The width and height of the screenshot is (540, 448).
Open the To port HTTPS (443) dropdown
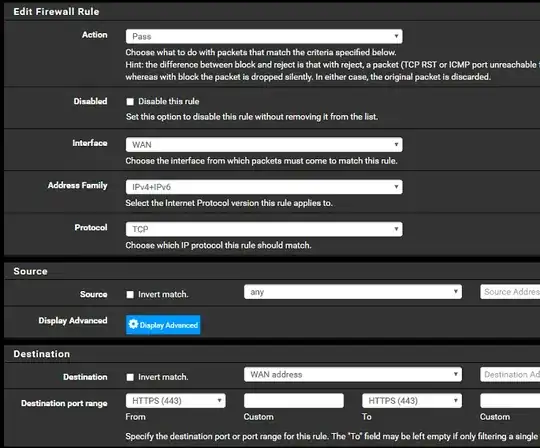tap(412, 401)
